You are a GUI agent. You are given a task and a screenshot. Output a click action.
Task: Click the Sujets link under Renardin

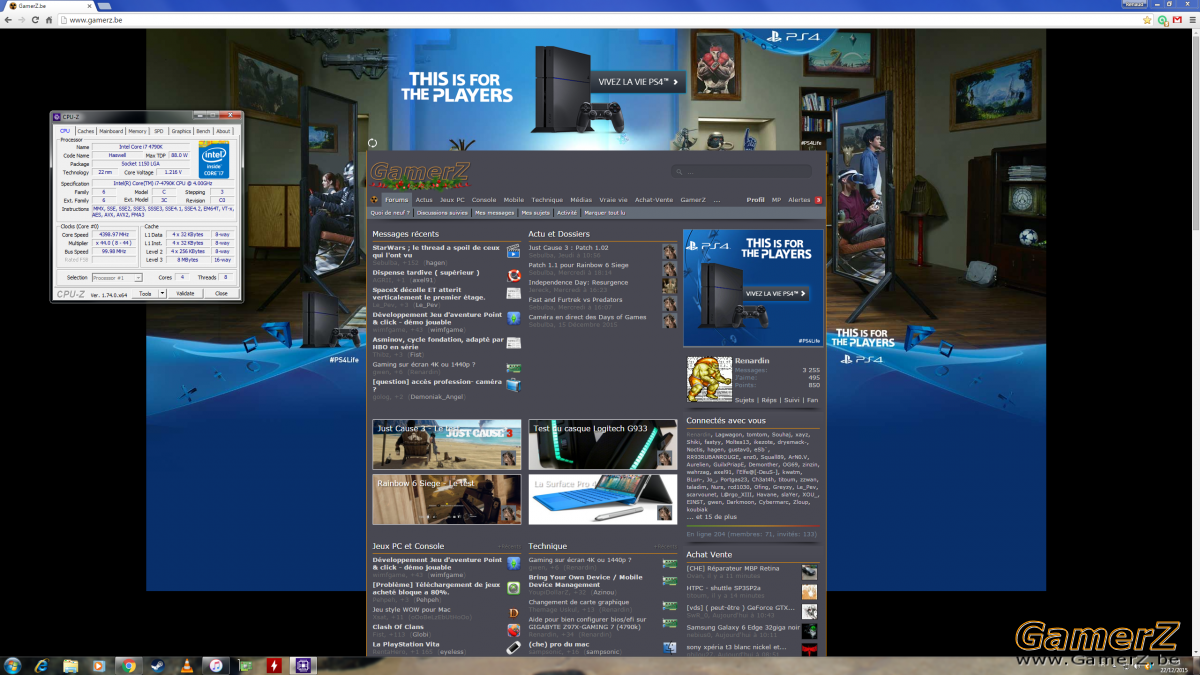(x=746, y=400)
